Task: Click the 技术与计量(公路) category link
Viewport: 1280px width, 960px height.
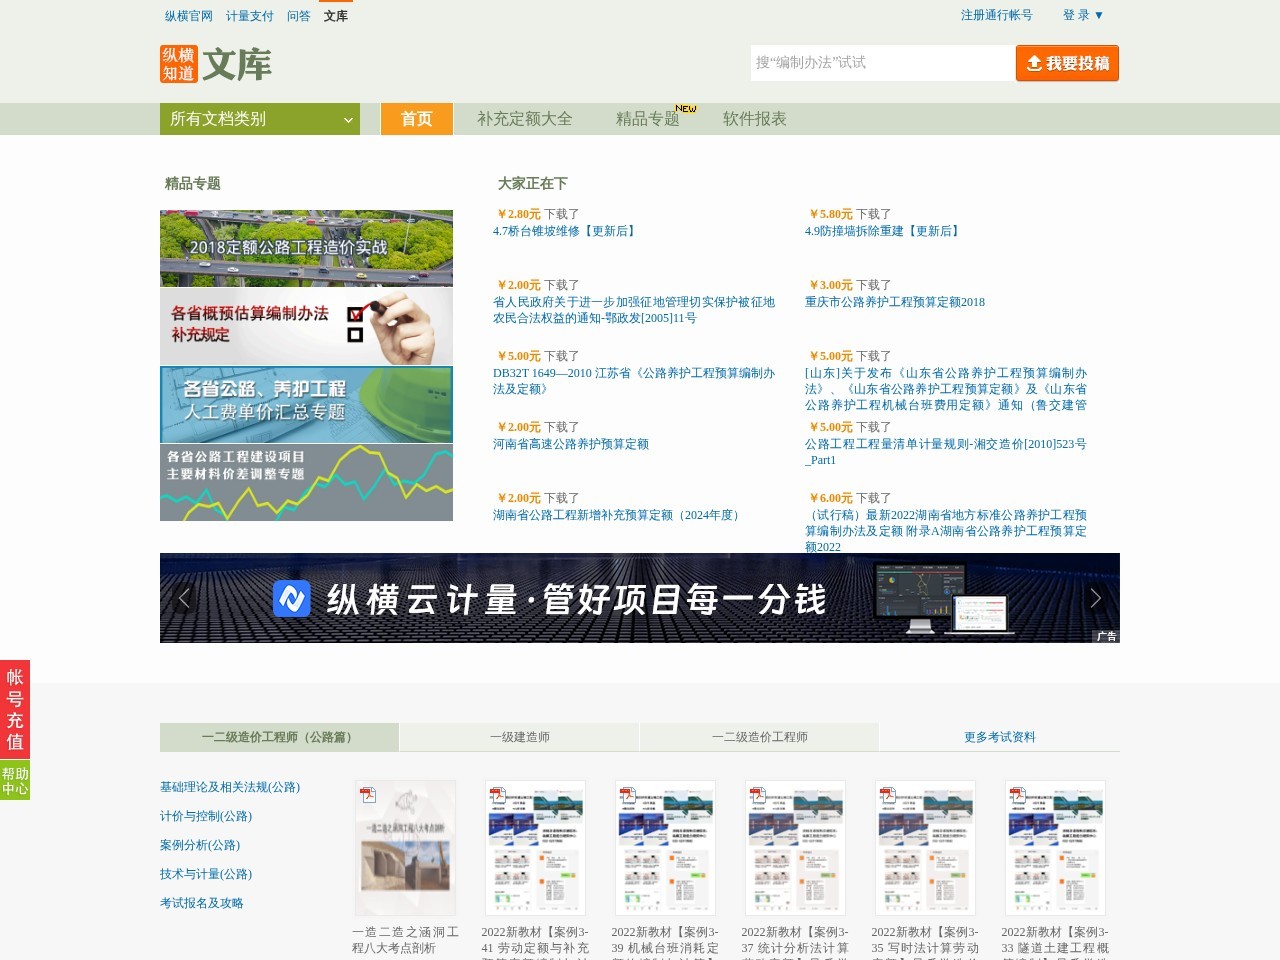Action: pyautogui.click(x=206, y=874)
